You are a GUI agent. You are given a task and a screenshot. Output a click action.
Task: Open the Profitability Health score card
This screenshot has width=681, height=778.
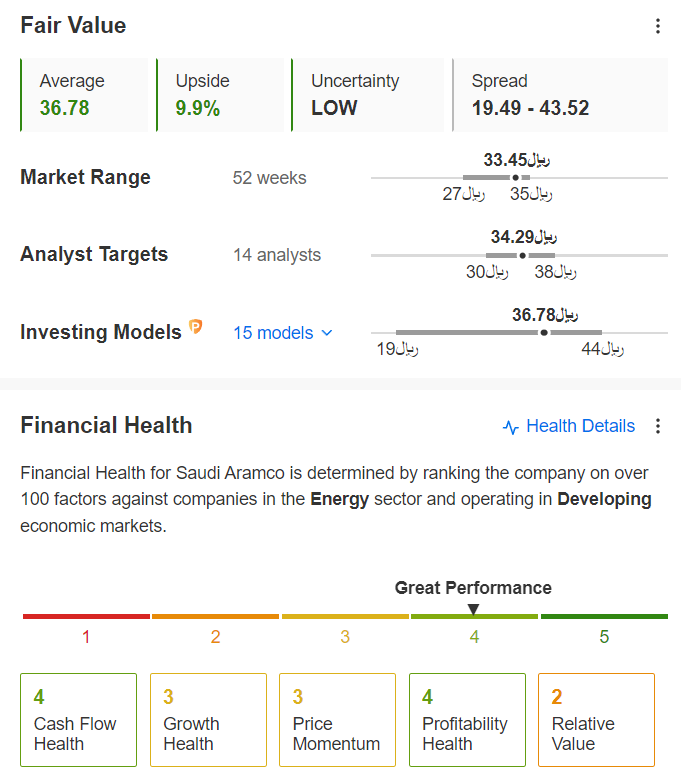[x=467, y=719]
